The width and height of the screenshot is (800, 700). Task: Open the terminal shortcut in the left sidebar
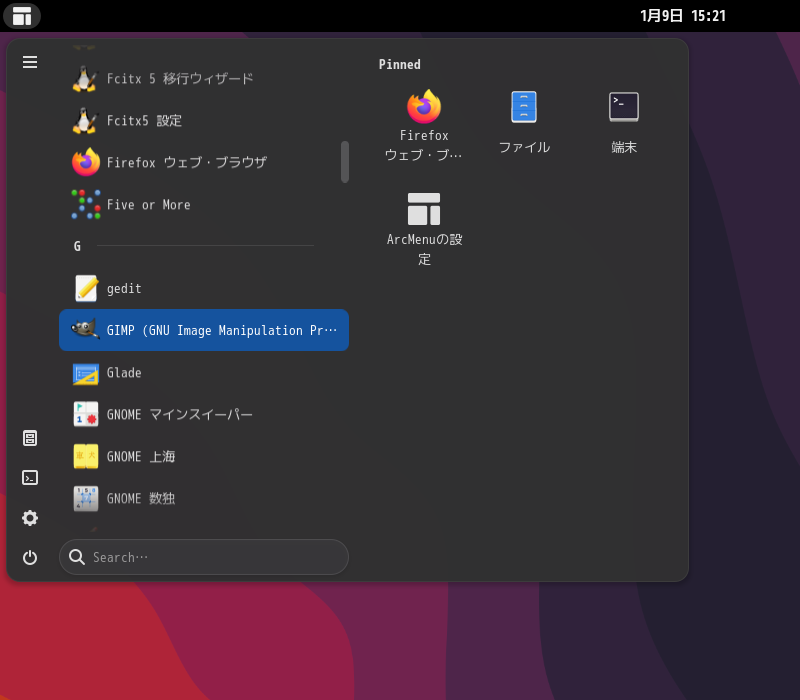[x=30, y=478]
